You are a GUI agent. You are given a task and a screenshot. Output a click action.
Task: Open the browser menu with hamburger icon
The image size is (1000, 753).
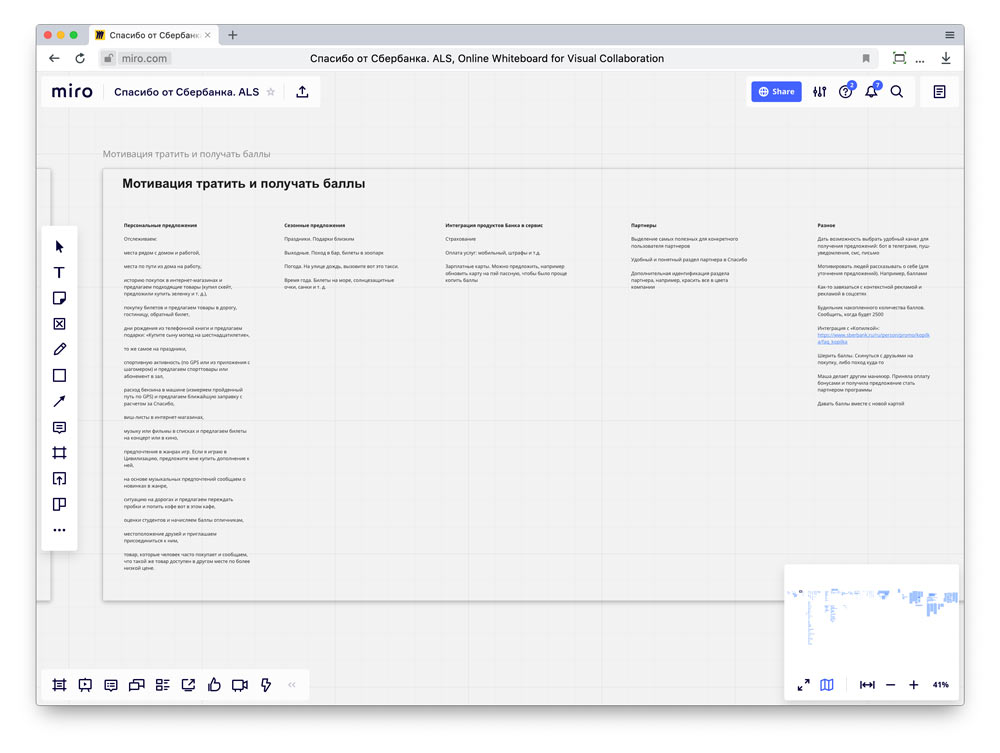pos(948,33)
